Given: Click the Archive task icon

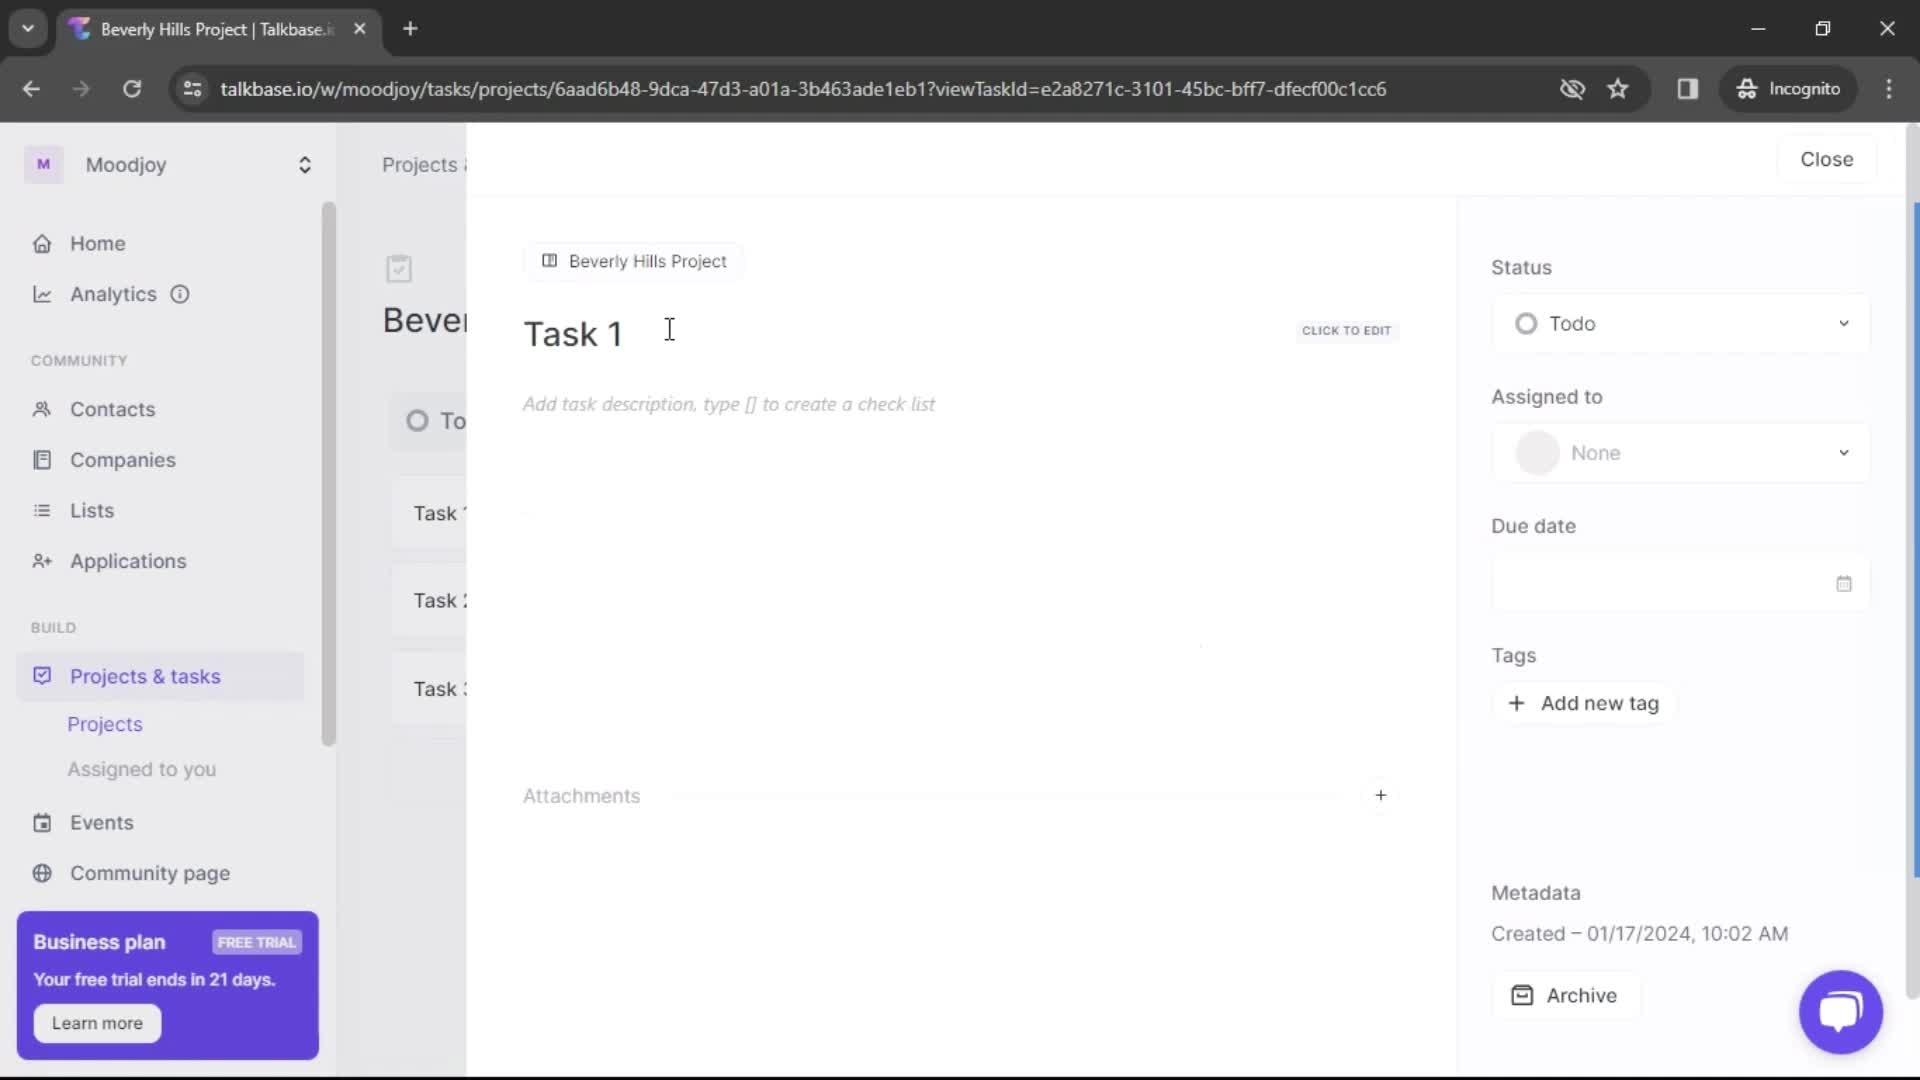Looking at the screenshot, I should (x=1523, y=996).
